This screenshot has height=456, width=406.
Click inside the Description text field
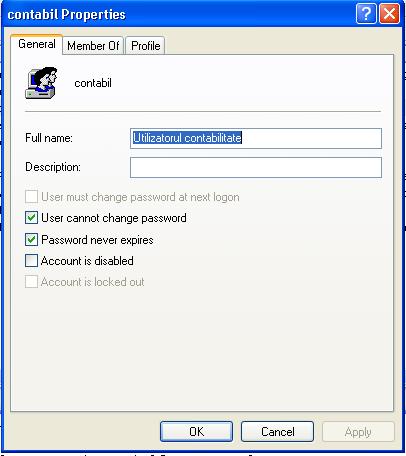[x=256, y=167]
